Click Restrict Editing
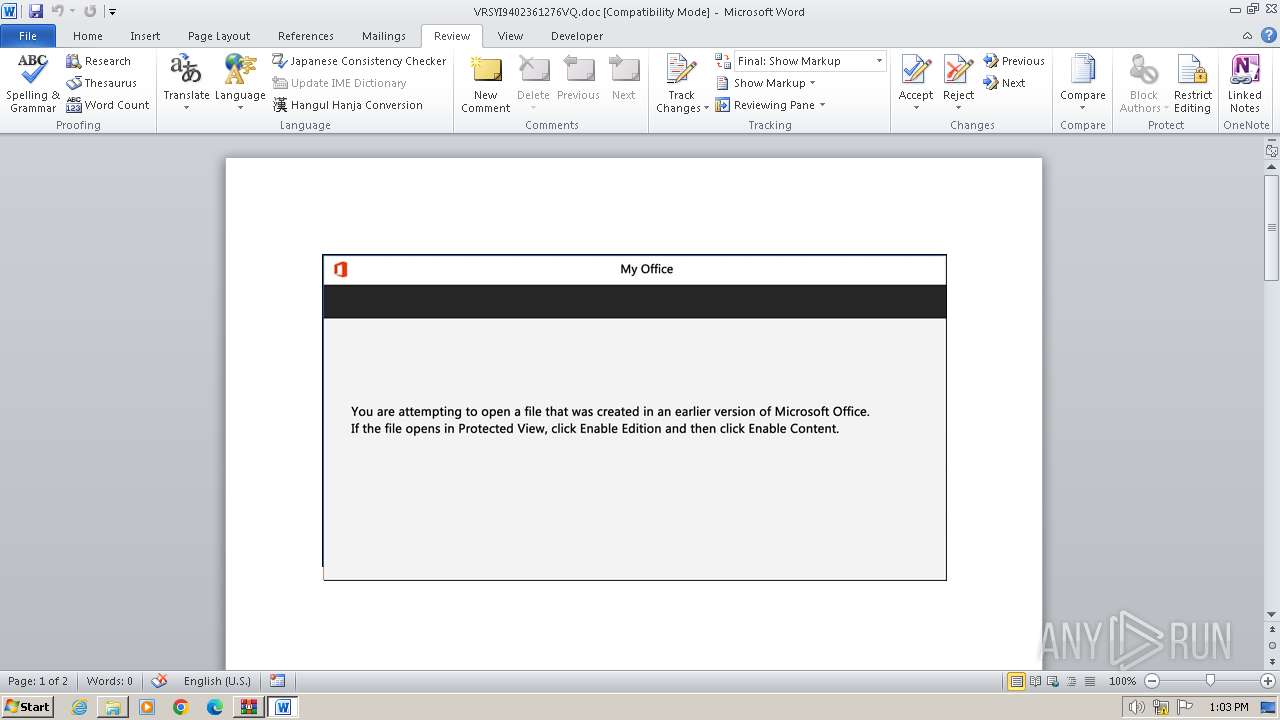The image size is (1280, 720). click(1192, 83)
